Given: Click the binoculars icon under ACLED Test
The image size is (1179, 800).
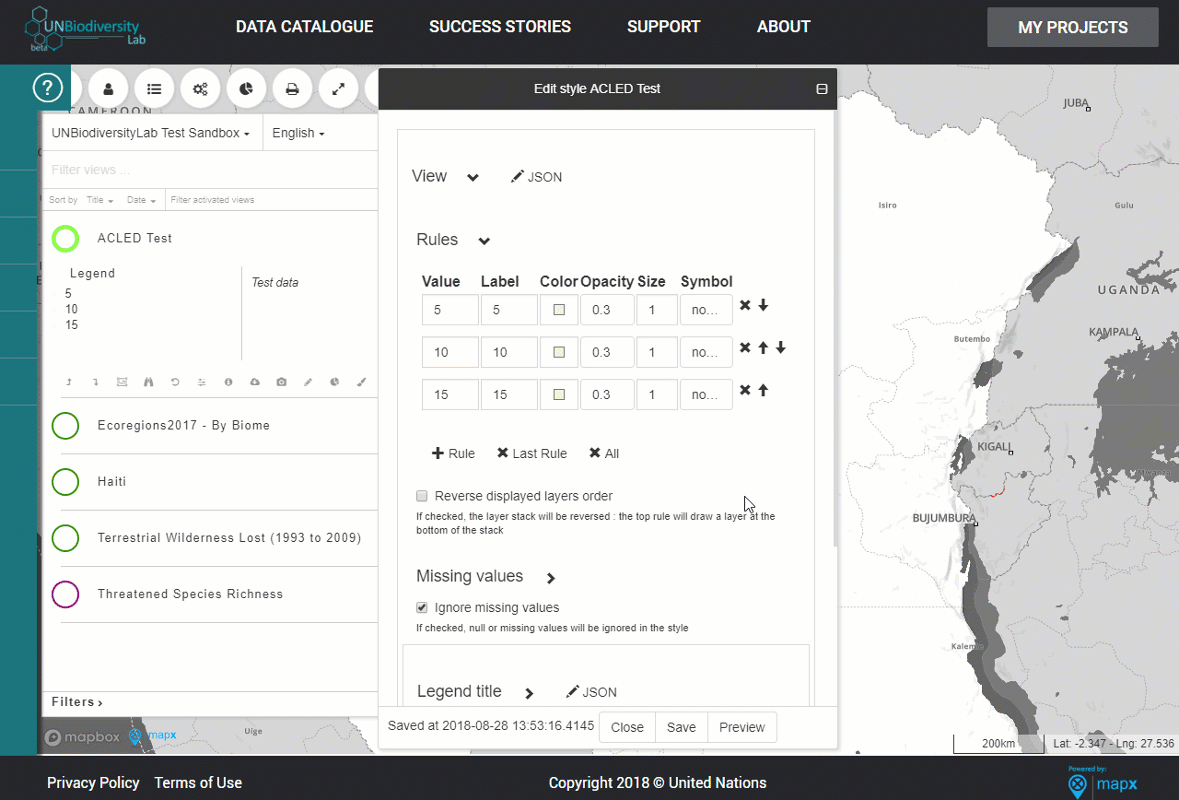Looking at the screenshot, I should [x=148, y=382].
